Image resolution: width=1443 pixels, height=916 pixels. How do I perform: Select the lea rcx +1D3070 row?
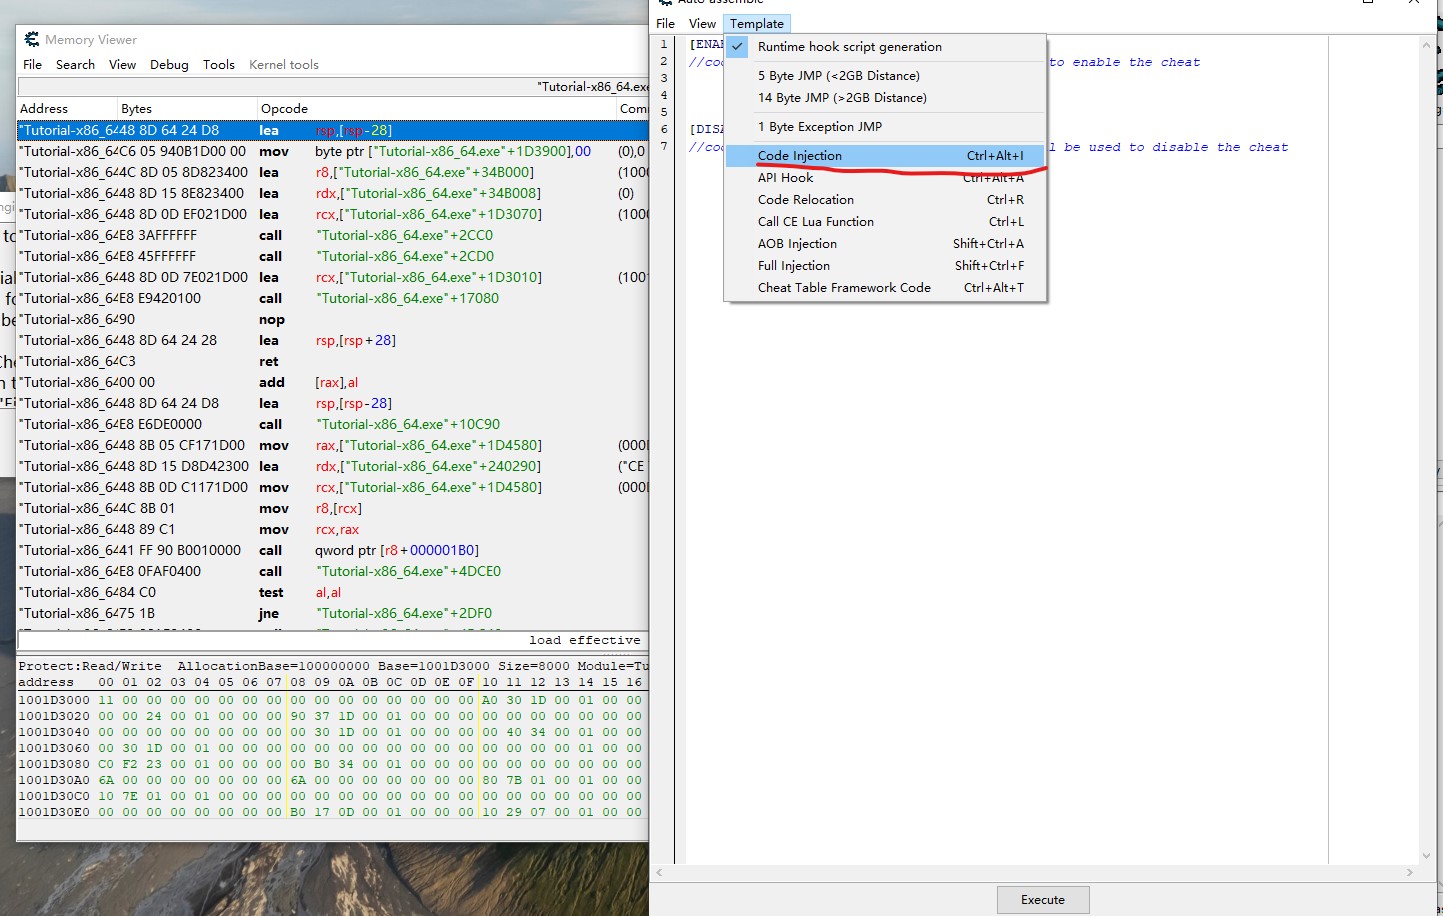(x=333, y=215)
